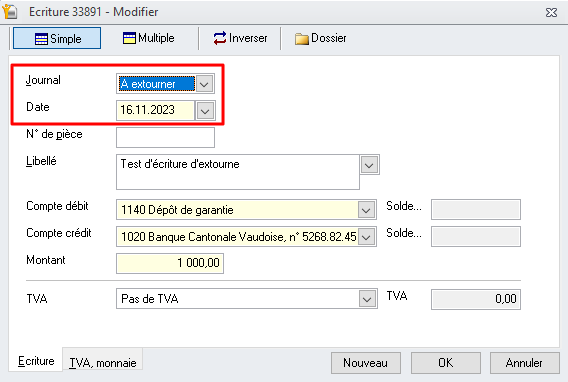The width and height of the screenshot is (568, 382).
Task: Confirm with the OK button
Action: click(446, 363)
